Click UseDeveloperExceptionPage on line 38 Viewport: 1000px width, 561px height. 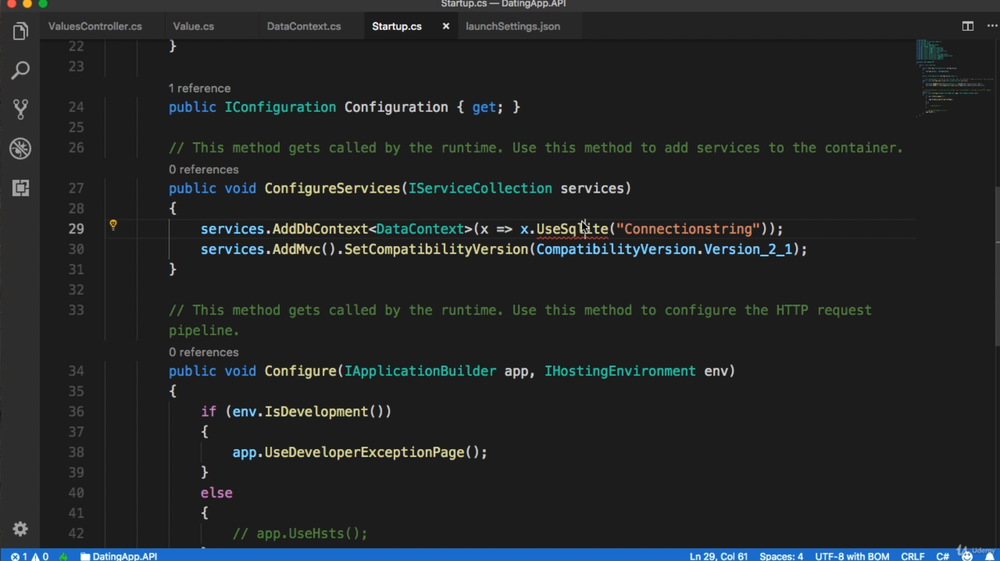[x=364, y=452]
